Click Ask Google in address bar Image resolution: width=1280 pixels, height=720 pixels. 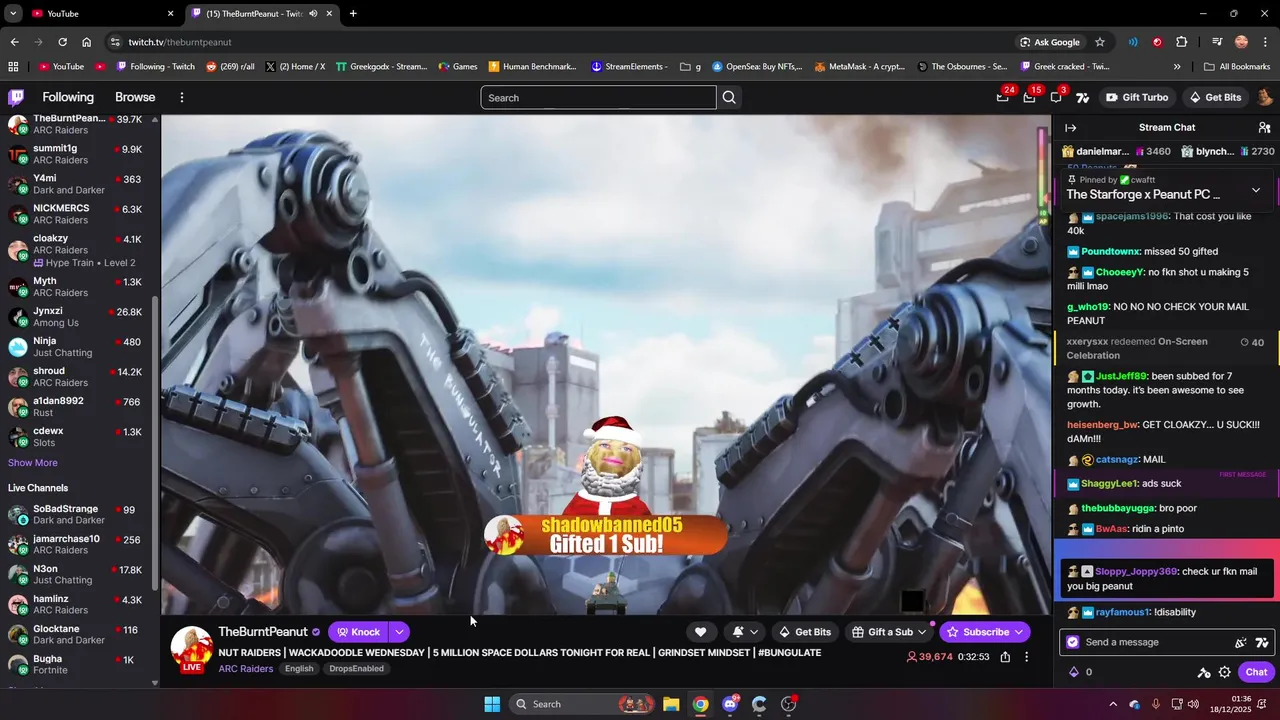point(1049,42)
